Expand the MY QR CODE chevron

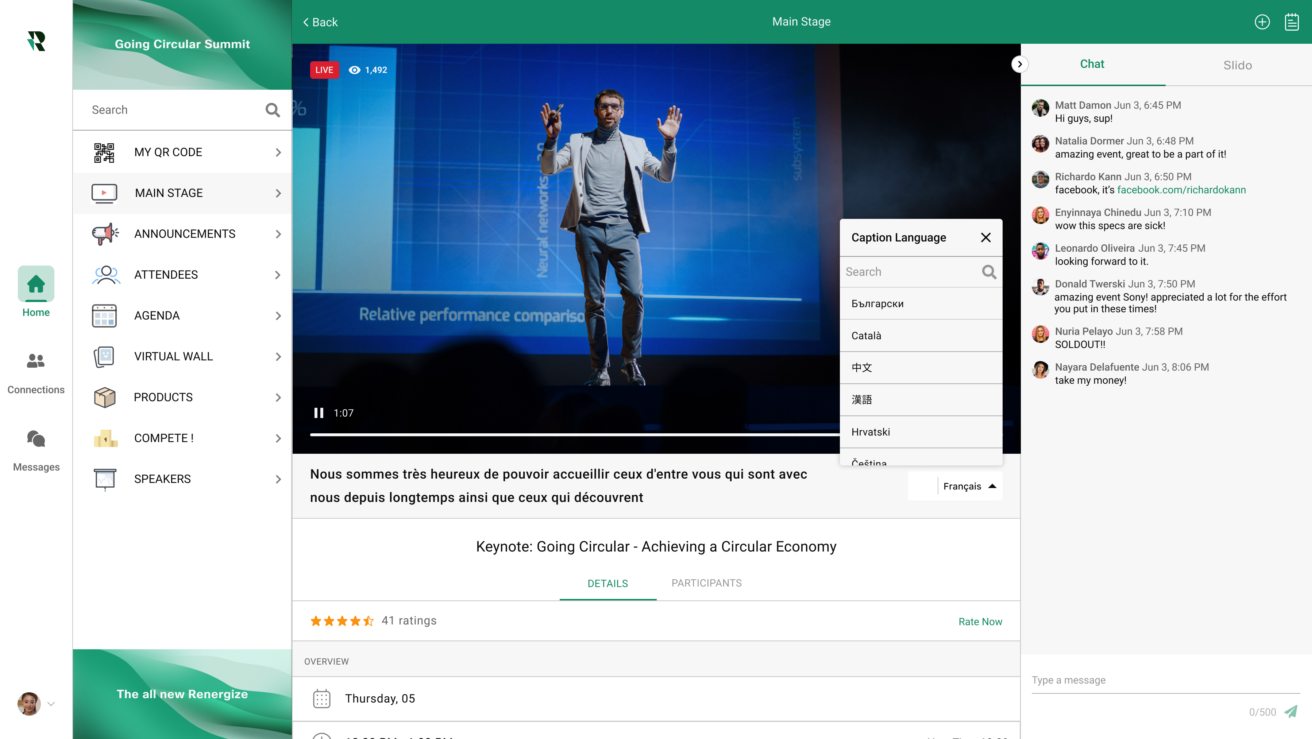point(278,152)
